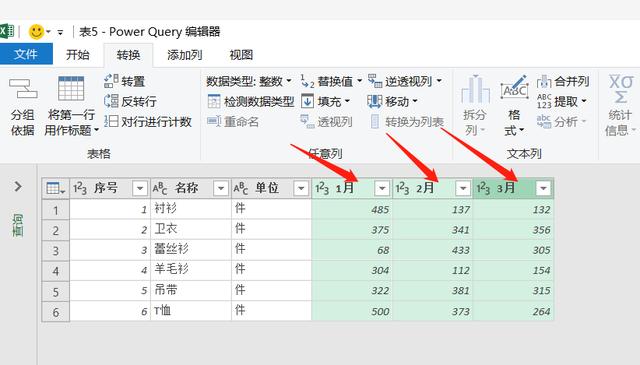This screenshot has height=365, width=640.
Task: Click the Transpose (转置) icon
Action: pyautogui.click(x=111, y=81)
